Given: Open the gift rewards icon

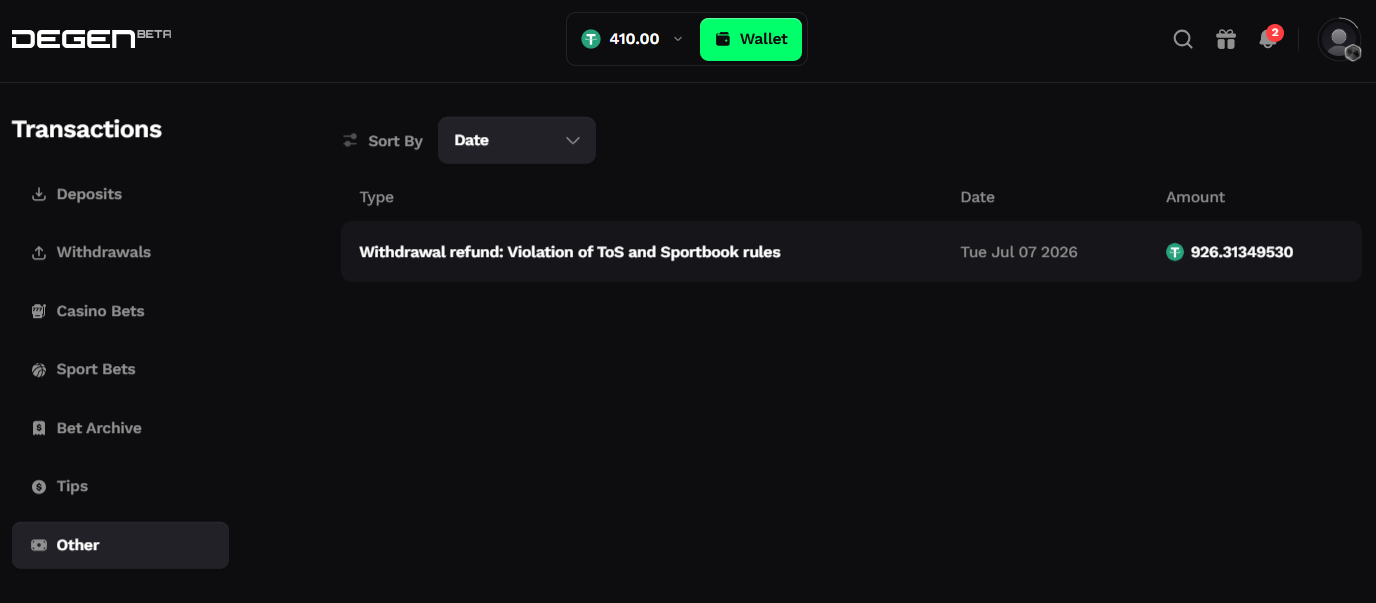Looking at the screenshot, I should pyautogui.click(x=1226, y=40).
